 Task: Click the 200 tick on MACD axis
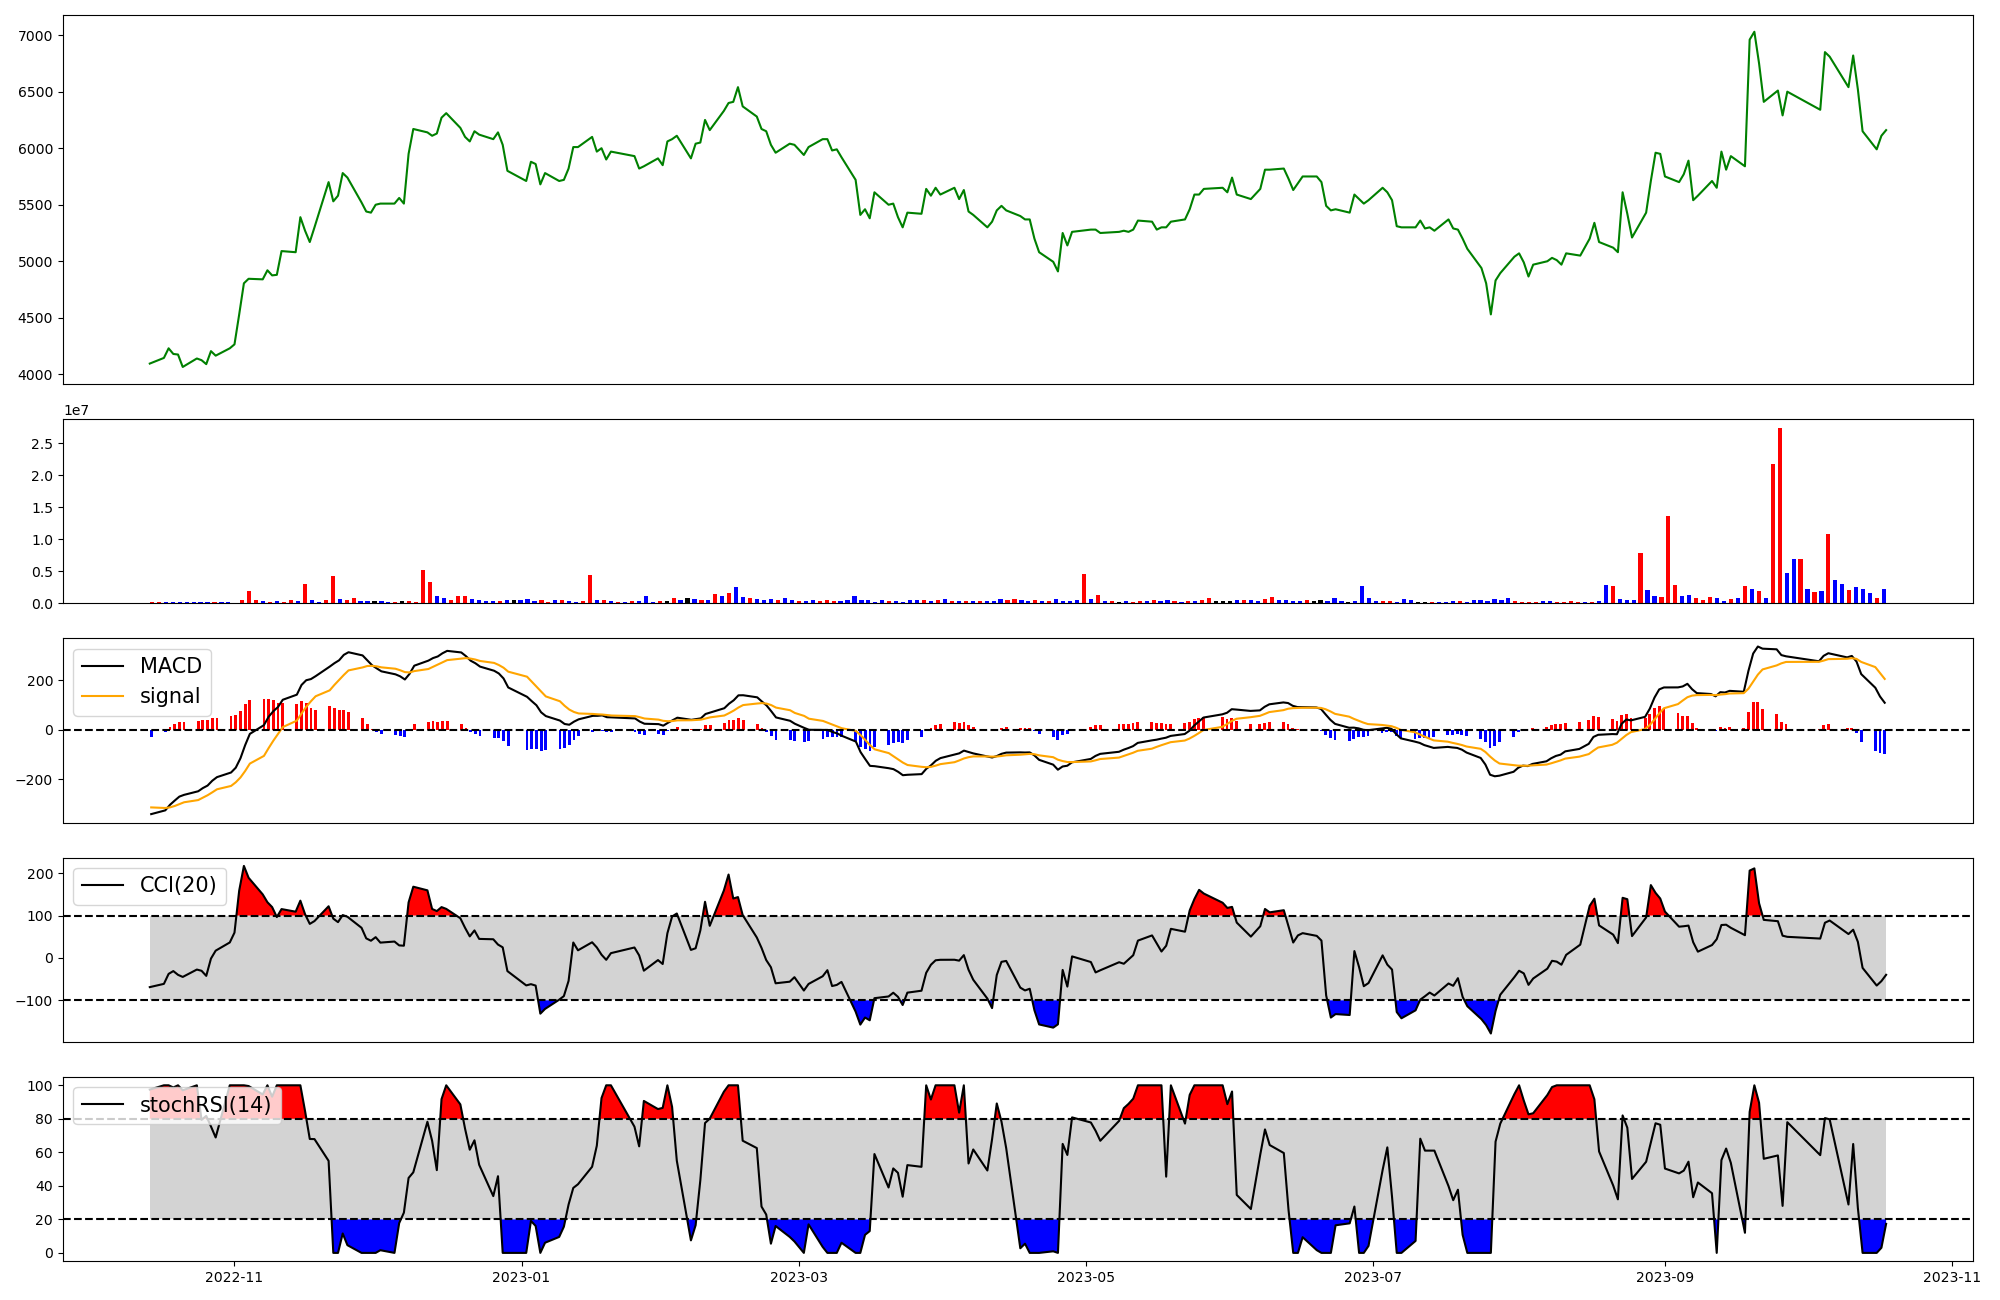pyautogui.click(x=40, y=681)
